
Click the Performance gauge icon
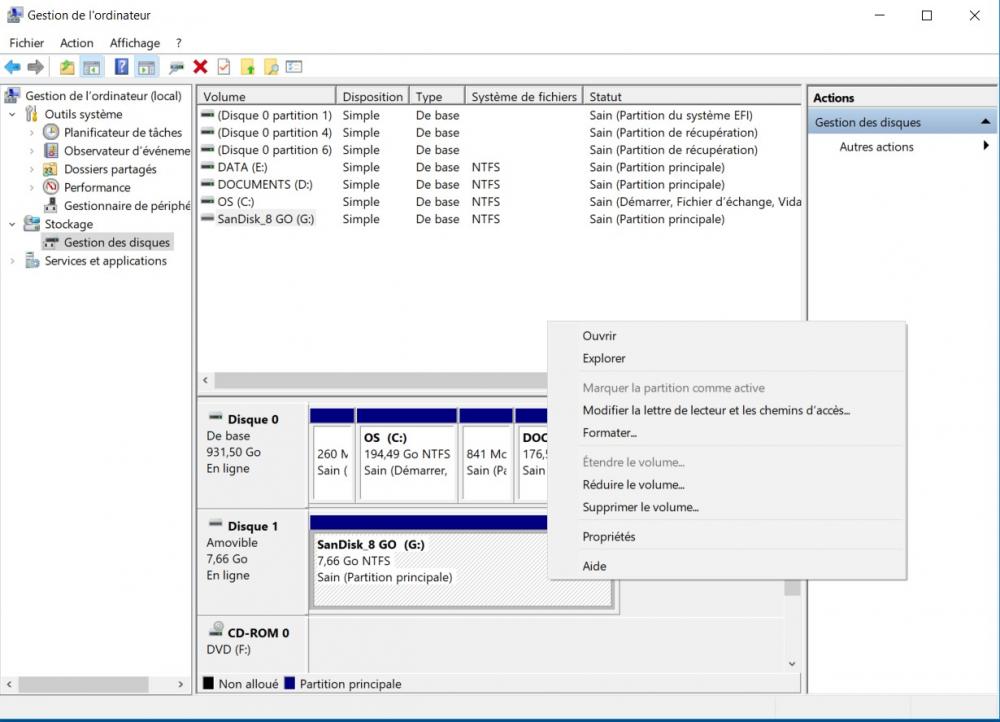click(51, 187)
